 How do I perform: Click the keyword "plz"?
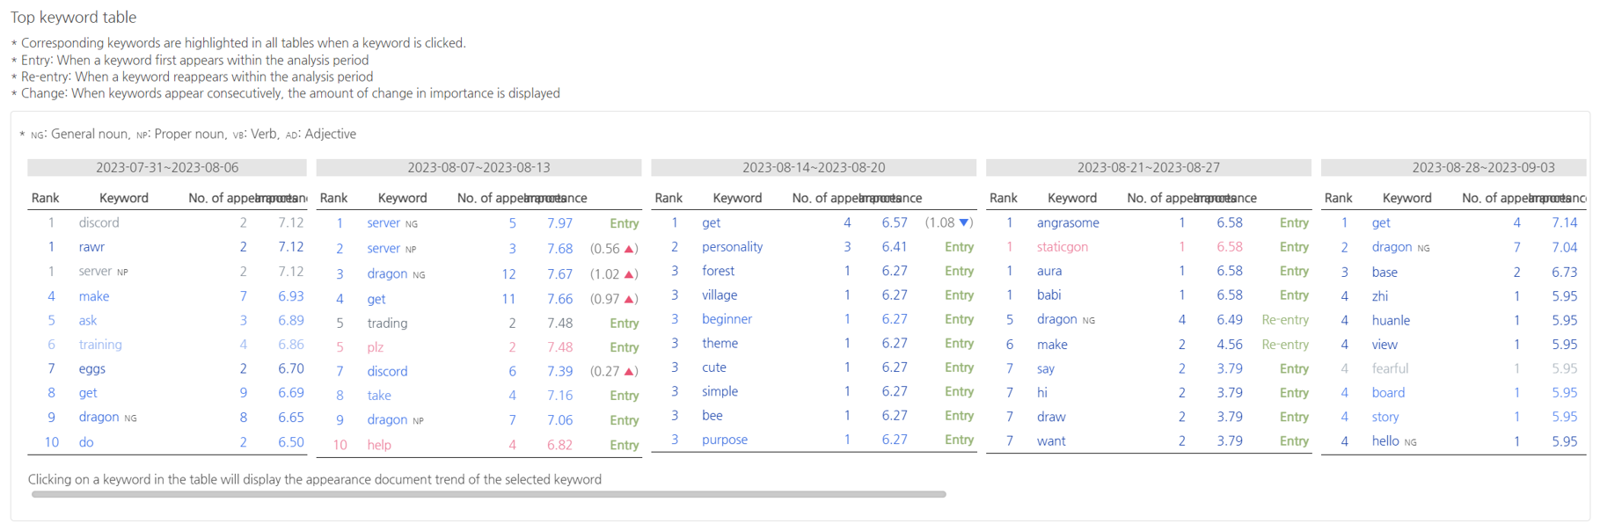[x=375, y=347]
